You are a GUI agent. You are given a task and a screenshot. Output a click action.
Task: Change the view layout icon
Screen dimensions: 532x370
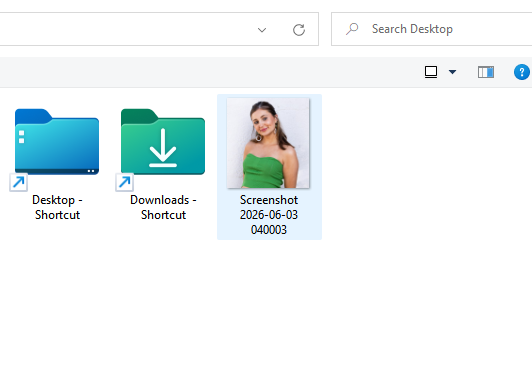tap(431, 72)
